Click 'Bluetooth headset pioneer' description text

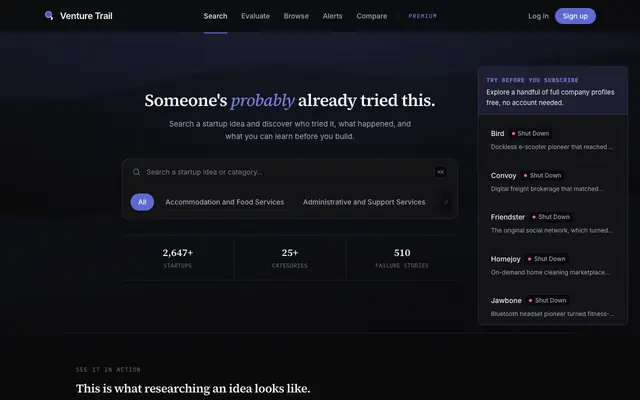[552, 314]
